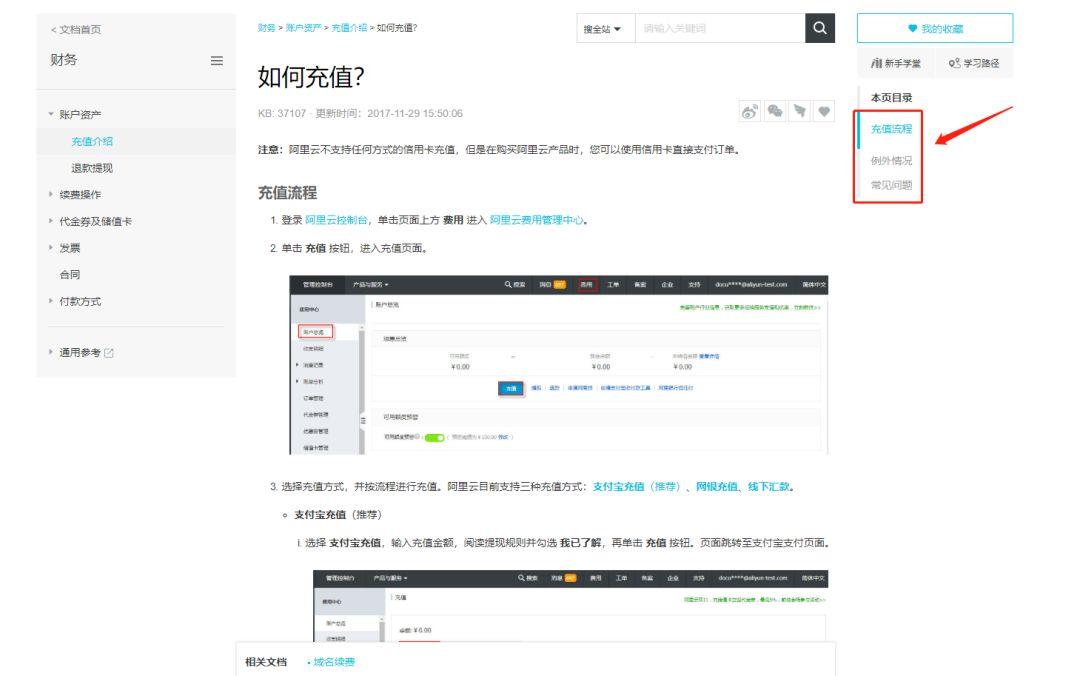The height and width of the screenshot is (676, 1080).
Task: Click the 域名续费 related document link
Action: (333, 662)
